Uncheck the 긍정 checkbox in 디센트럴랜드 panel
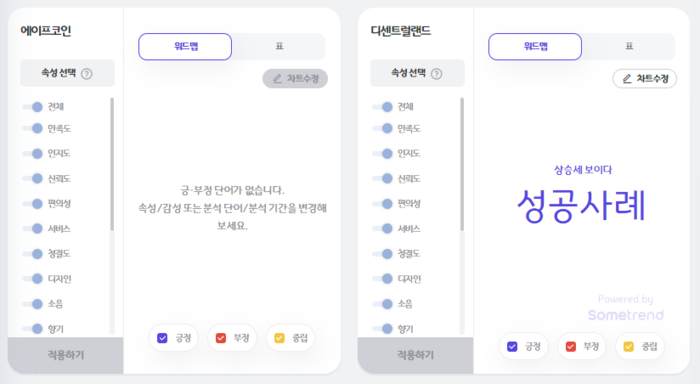The image size is (700, 384). coord(512,346)
